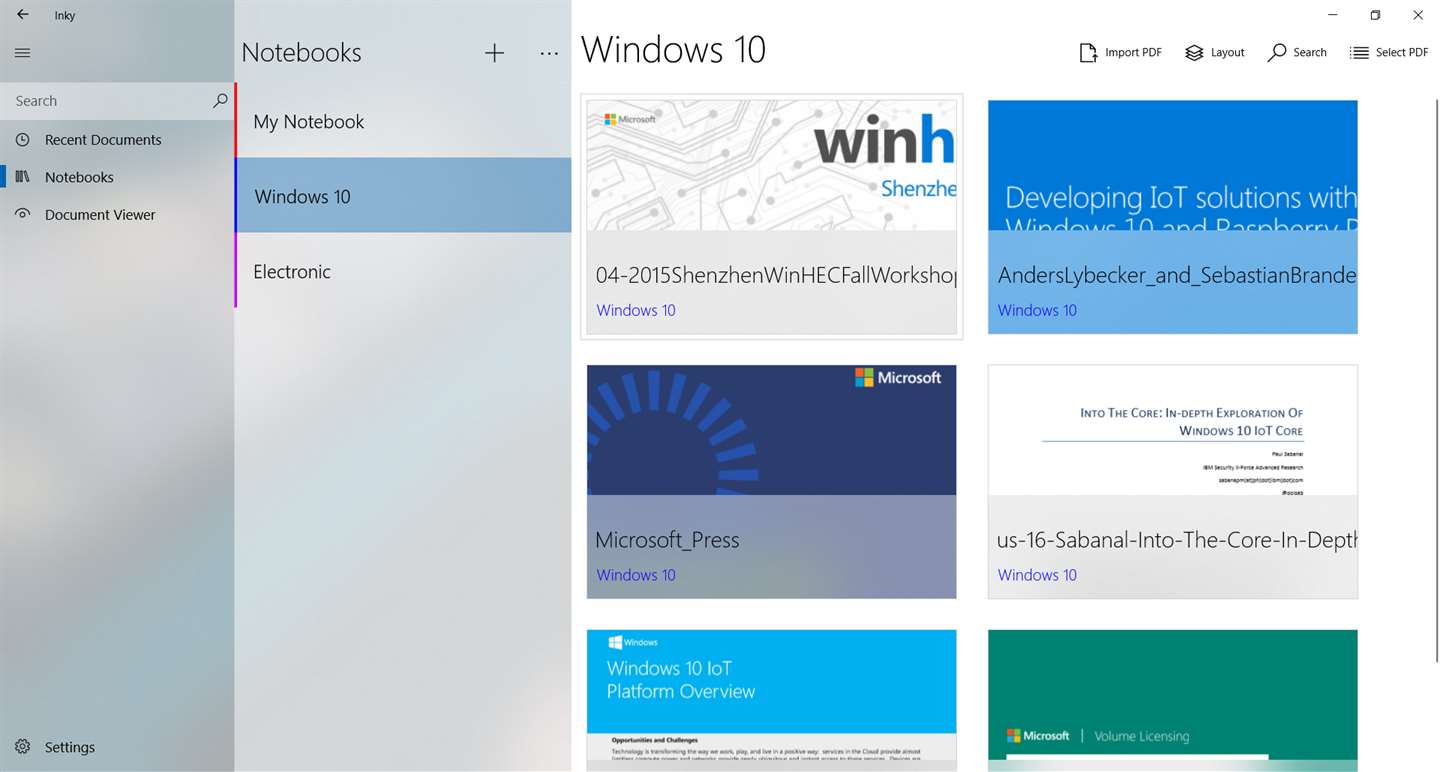The height and width of the screenshot is (772, 1440).
Task: Click the 04-2015ShenzhenWinHECFallWorkshop title
Action: pyautogui.click(x=776, y=275)
